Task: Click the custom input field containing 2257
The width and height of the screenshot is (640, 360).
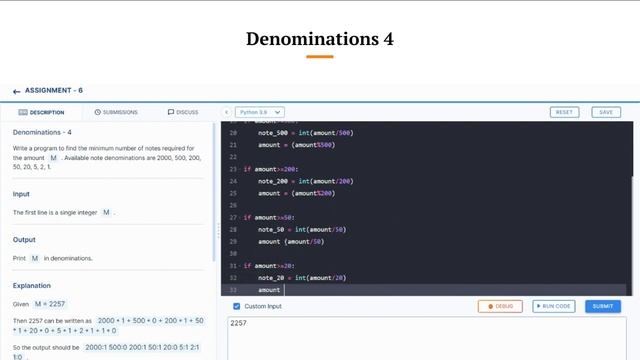Action: click(x=427, y=339)
